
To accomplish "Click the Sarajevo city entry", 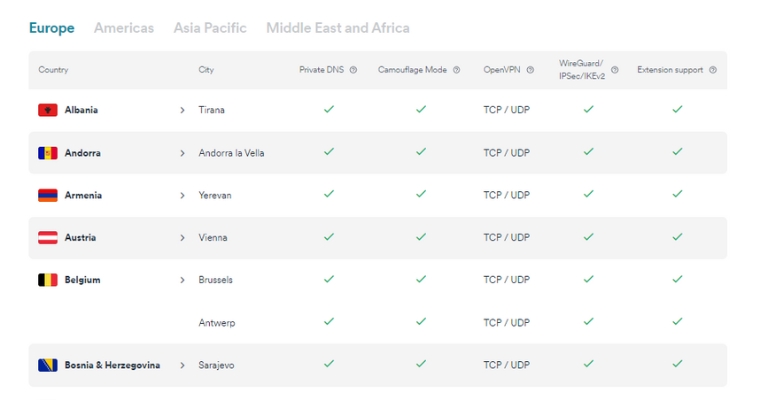I will tap(216, 365).
